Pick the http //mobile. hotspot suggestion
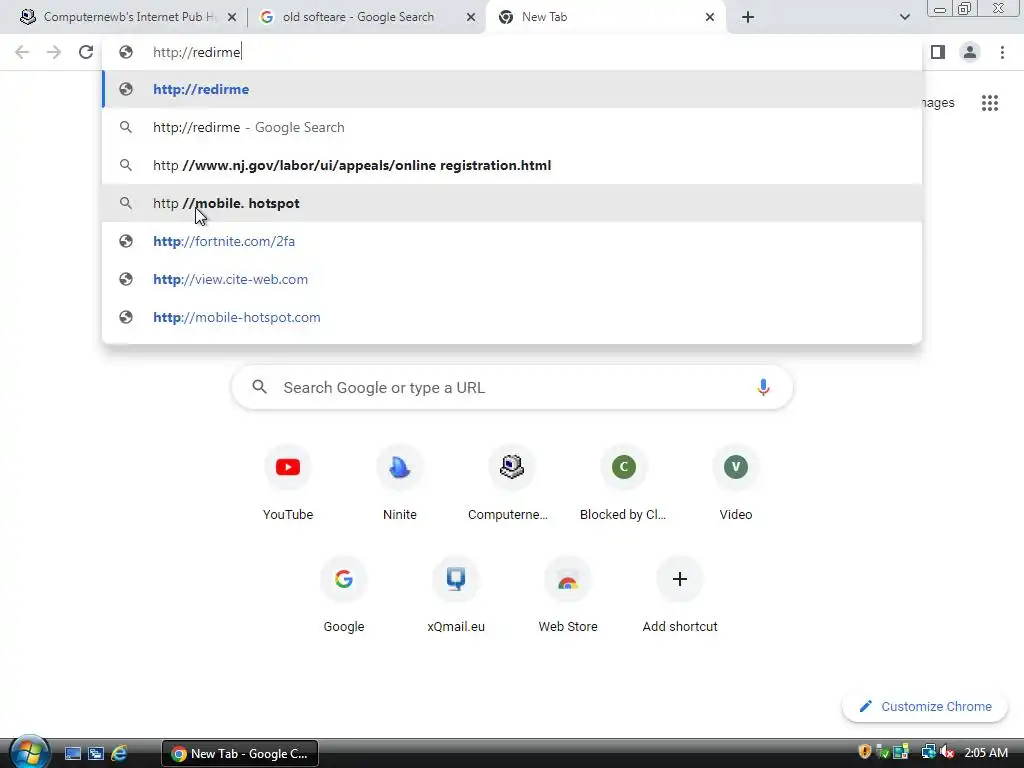1024x768 pixels. [x=512, y=203]
